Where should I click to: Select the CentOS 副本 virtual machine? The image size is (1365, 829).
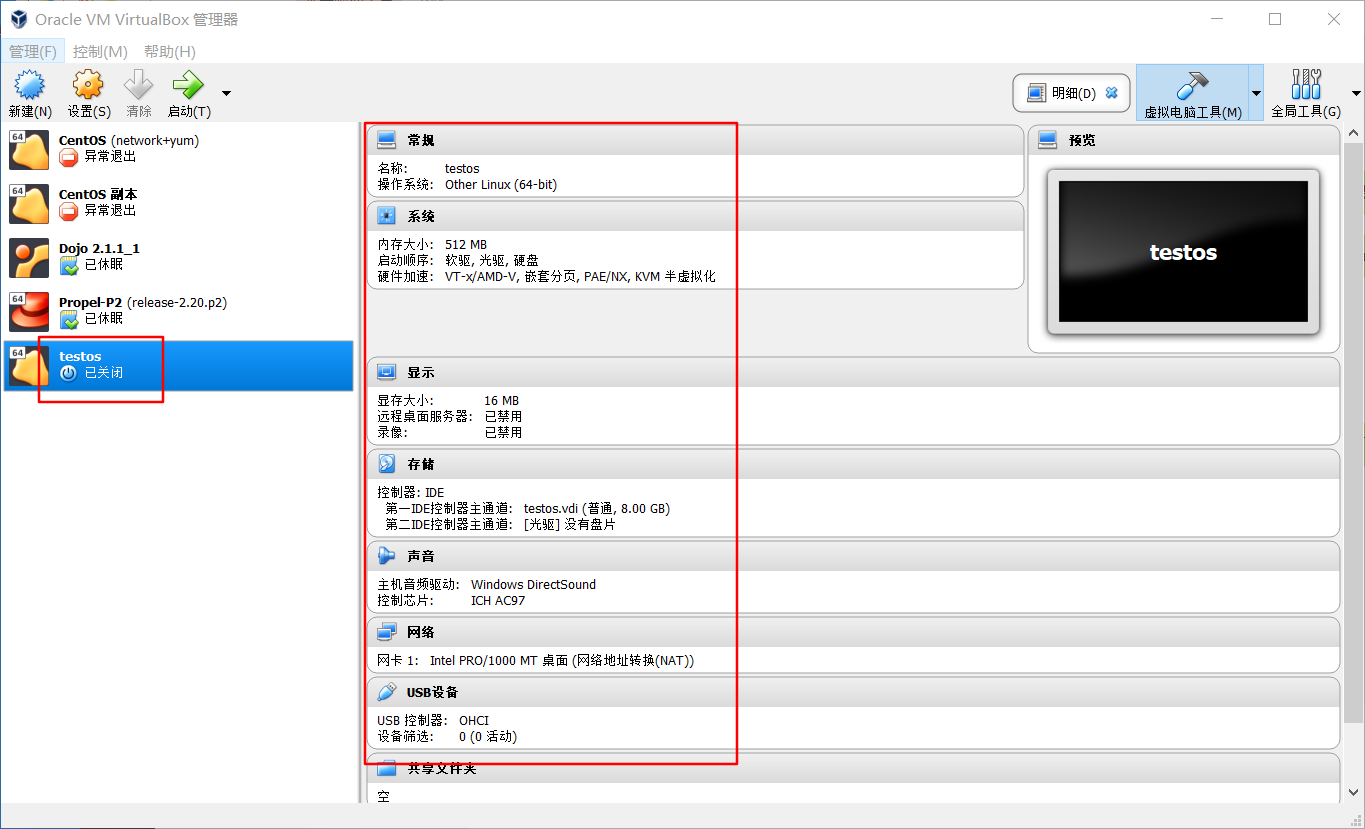tap(178, 203)
